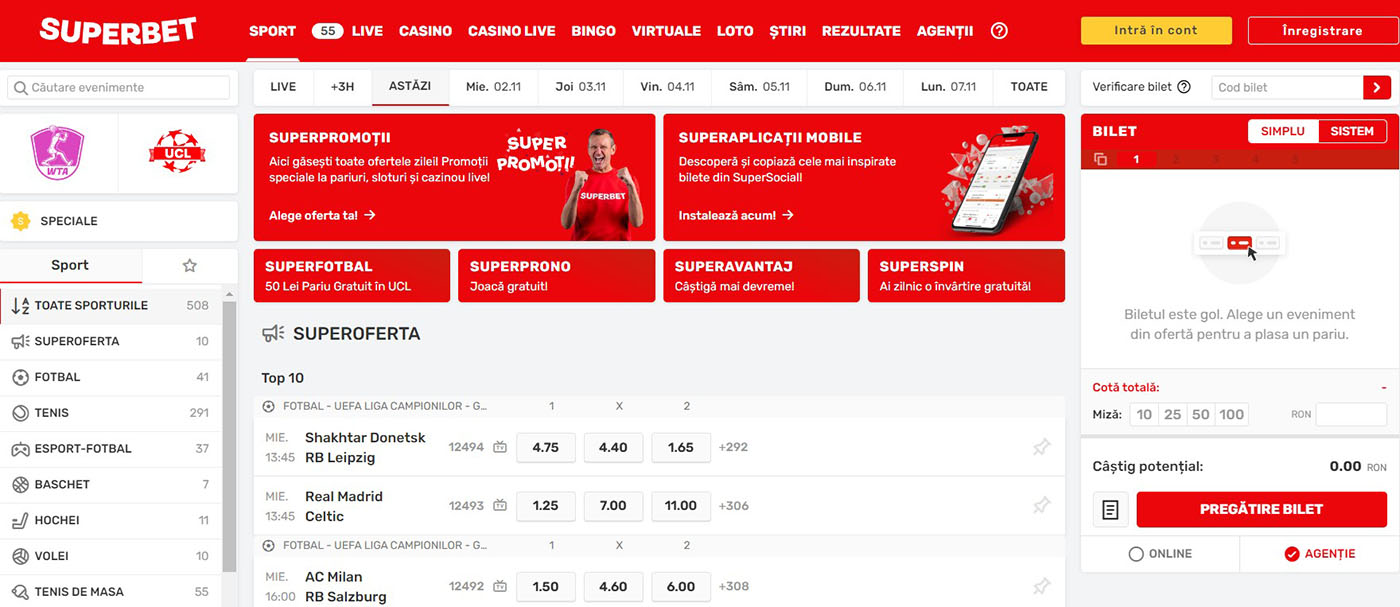Go to the Virtuale menu
The width and height of the screenshot is (1400, 607).
pyautogui.click(x=666, y=31)
